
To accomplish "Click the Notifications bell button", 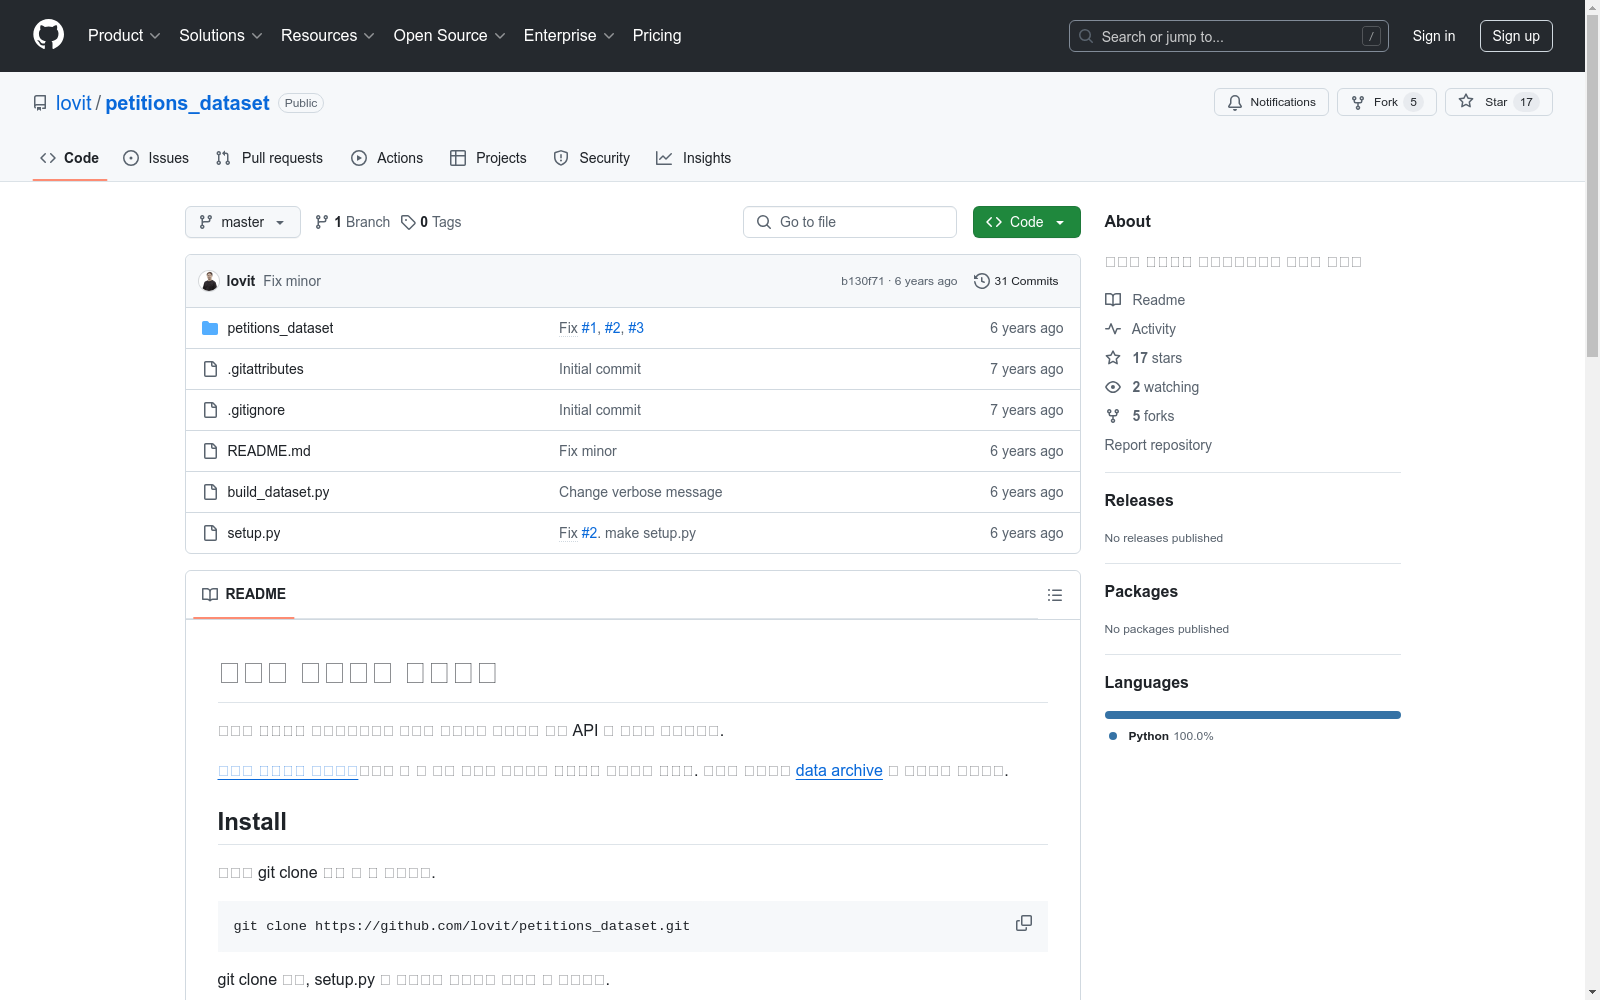I will pyautogui.click(x=1271, y=102).
